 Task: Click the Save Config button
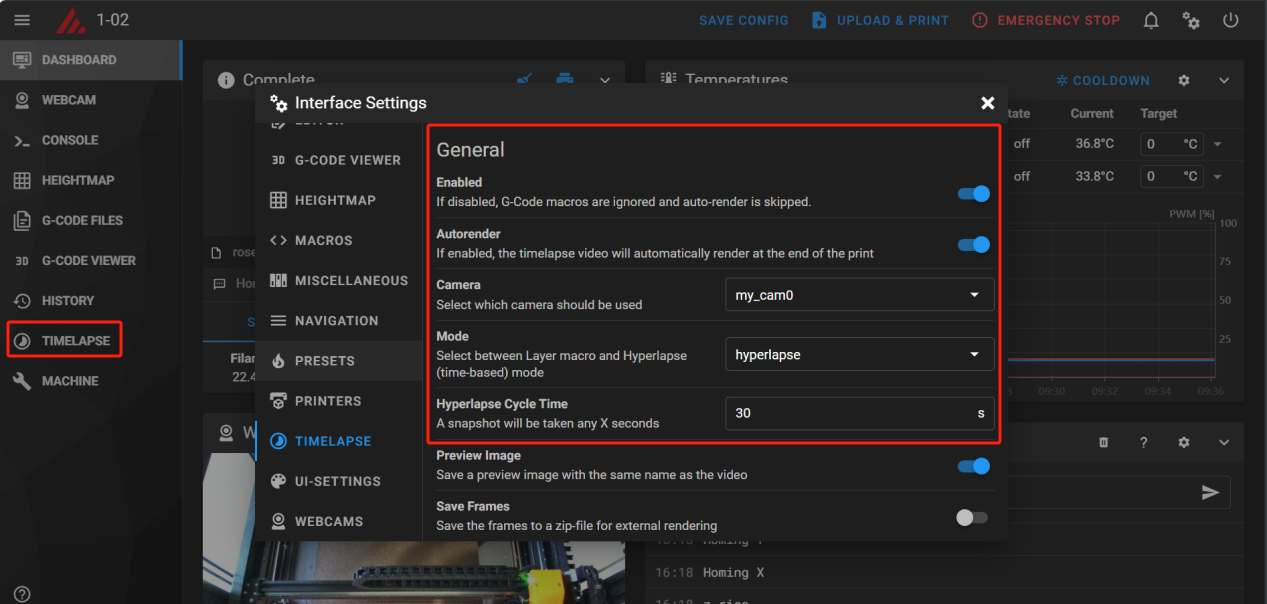pyautogui.click(x=744, y=20)
